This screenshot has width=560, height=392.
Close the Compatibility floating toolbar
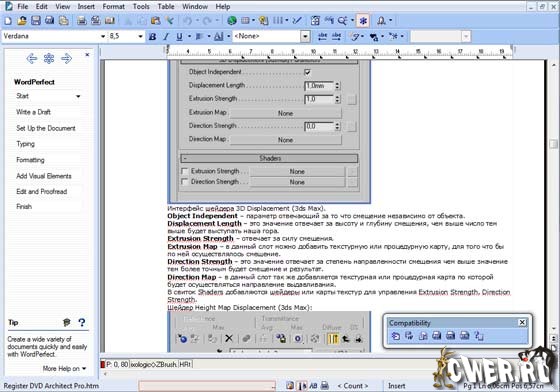tap(522, 323)
